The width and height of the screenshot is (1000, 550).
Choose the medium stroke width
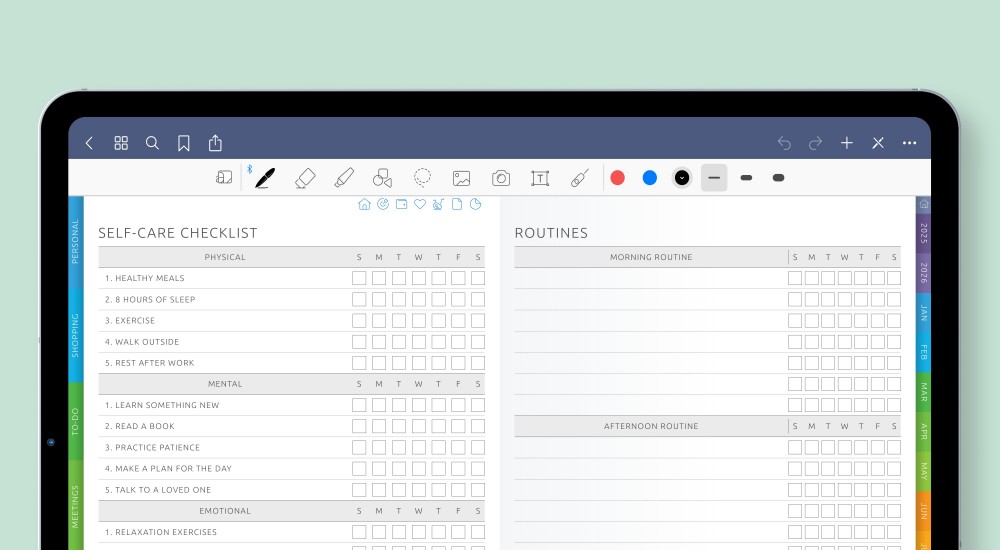pyautogui.click(x=746, y=178)
